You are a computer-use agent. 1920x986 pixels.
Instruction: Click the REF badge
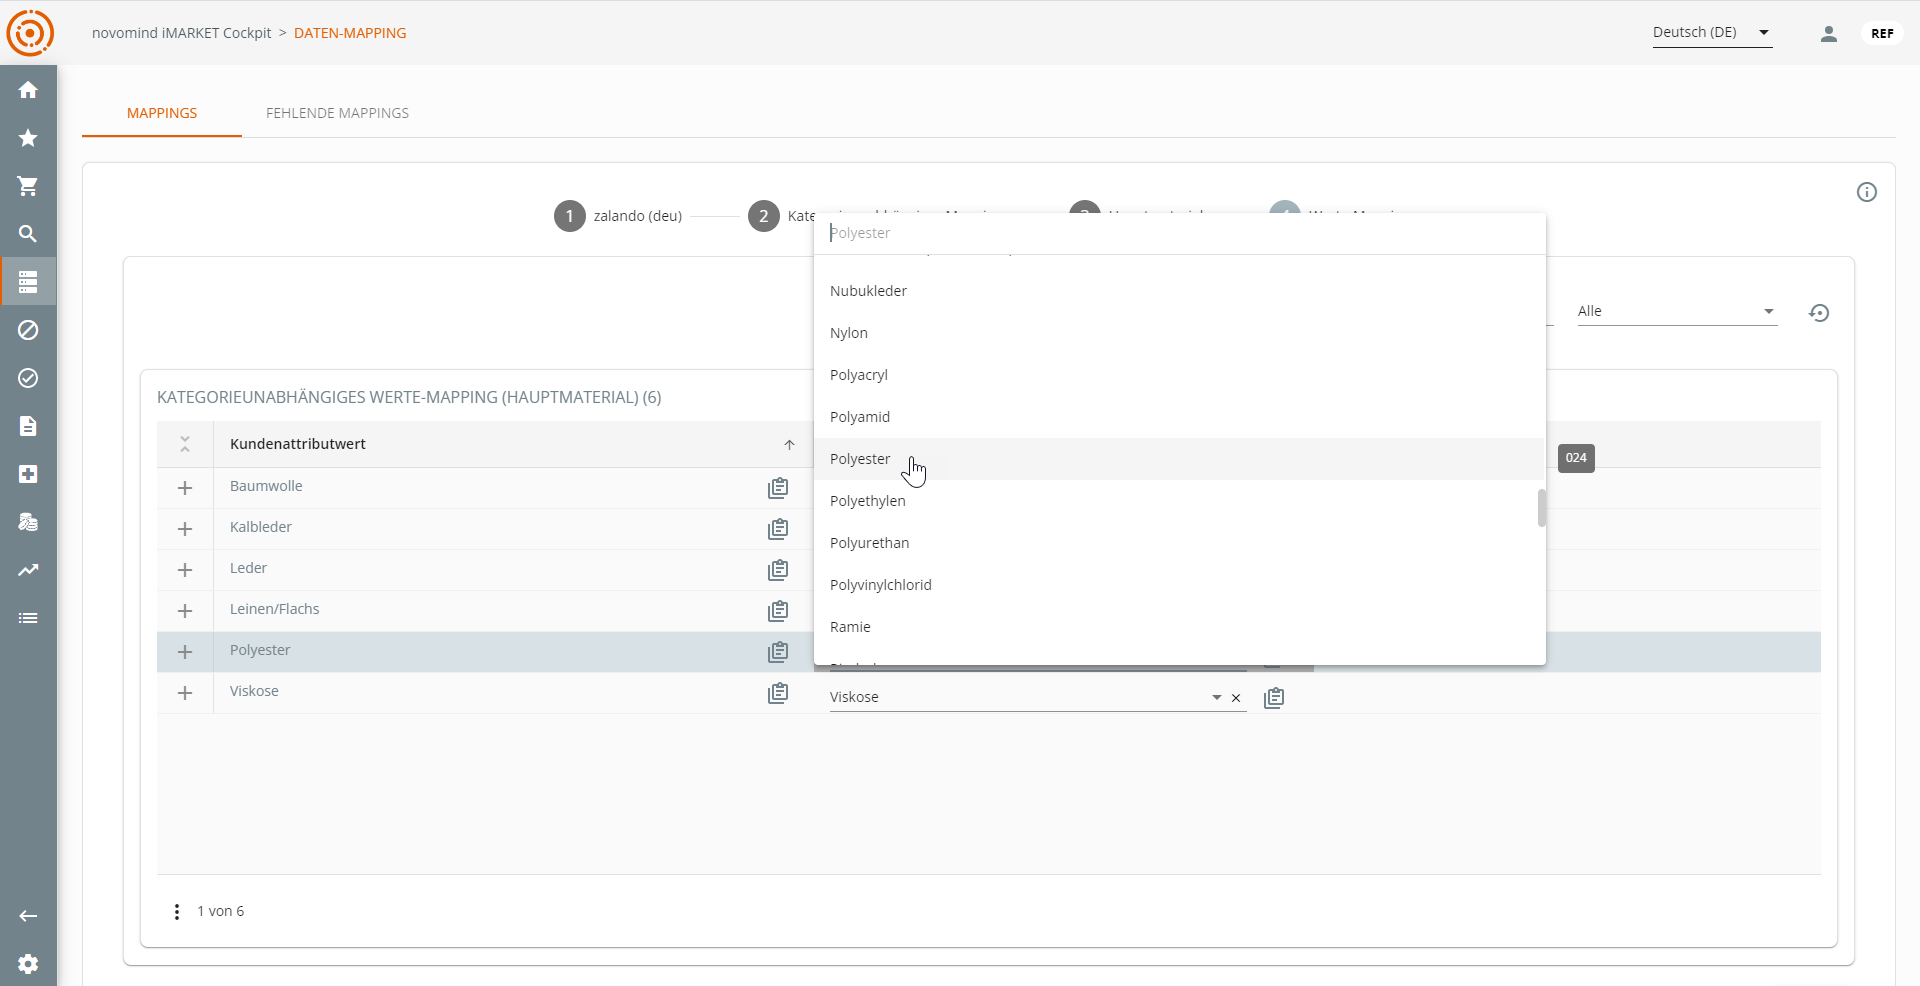(1882, 33)
